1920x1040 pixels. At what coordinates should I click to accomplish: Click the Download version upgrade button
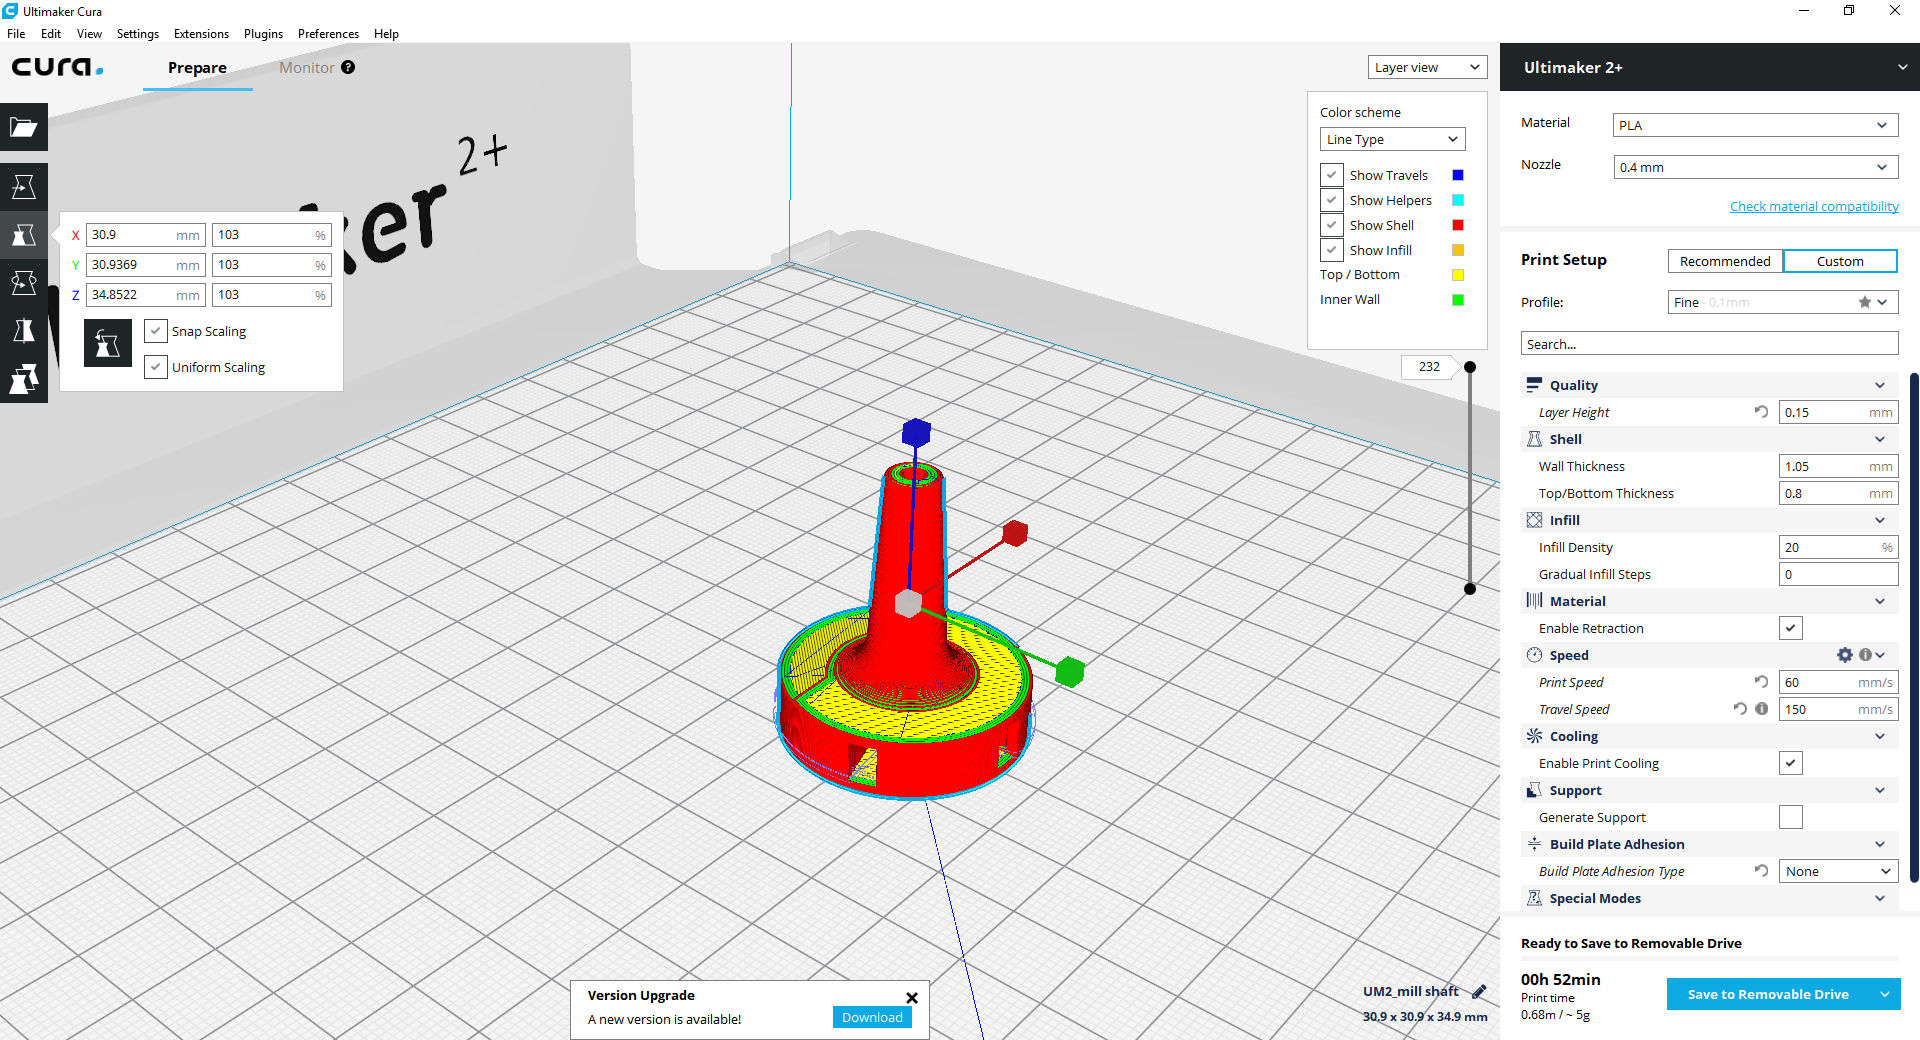click(x=872, y=1017)
